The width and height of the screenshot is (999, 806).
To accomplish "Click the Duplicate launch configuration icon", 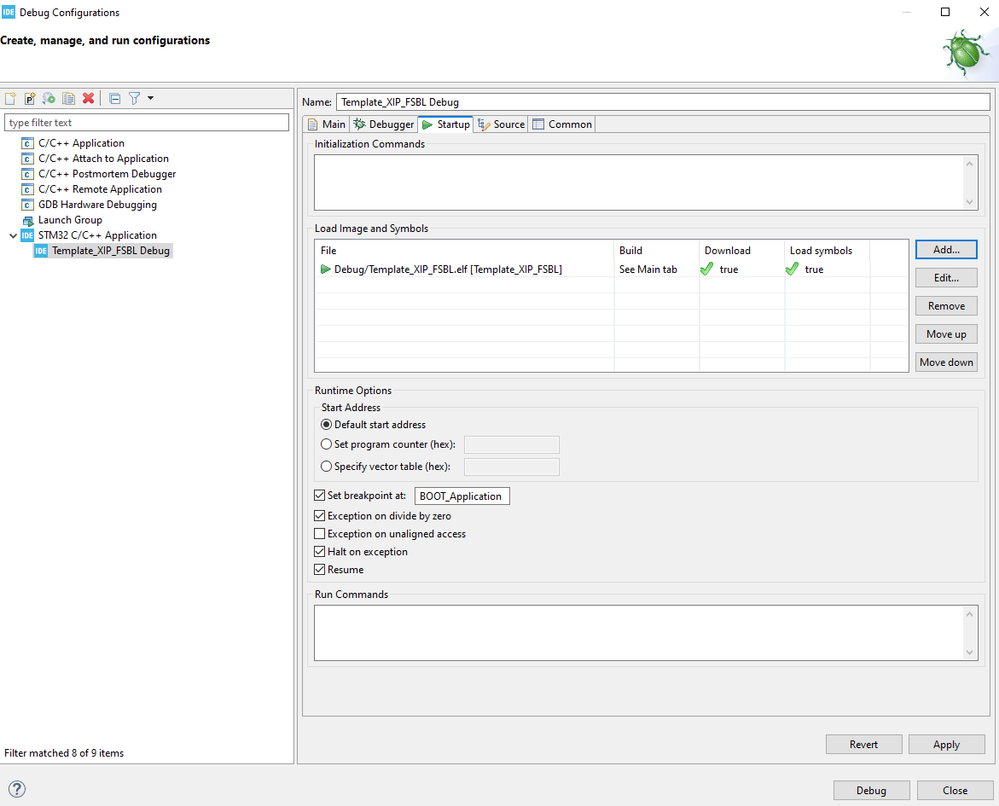I will coord(69,98).
